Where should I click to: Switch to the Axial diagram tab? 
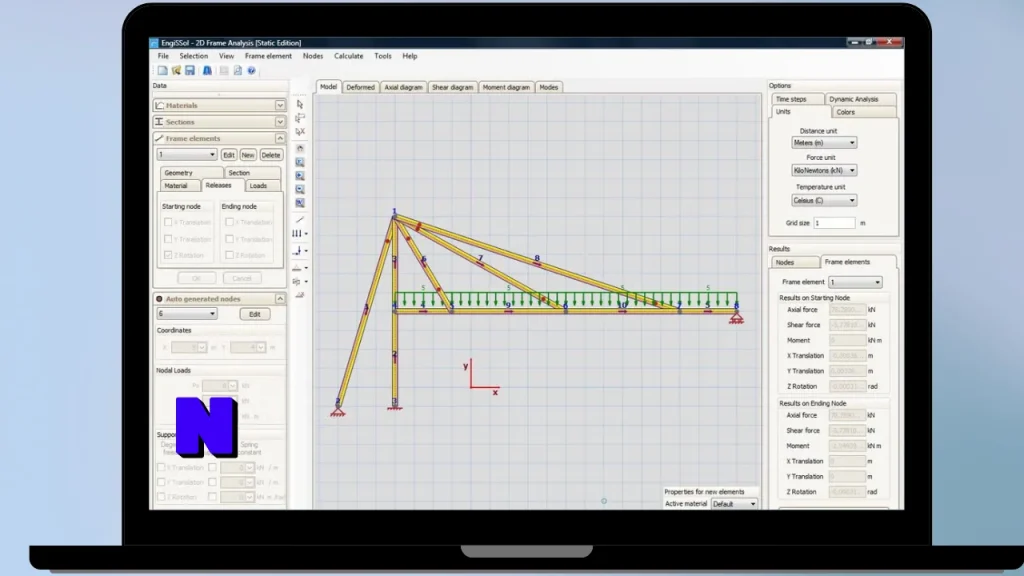point(403,88)
